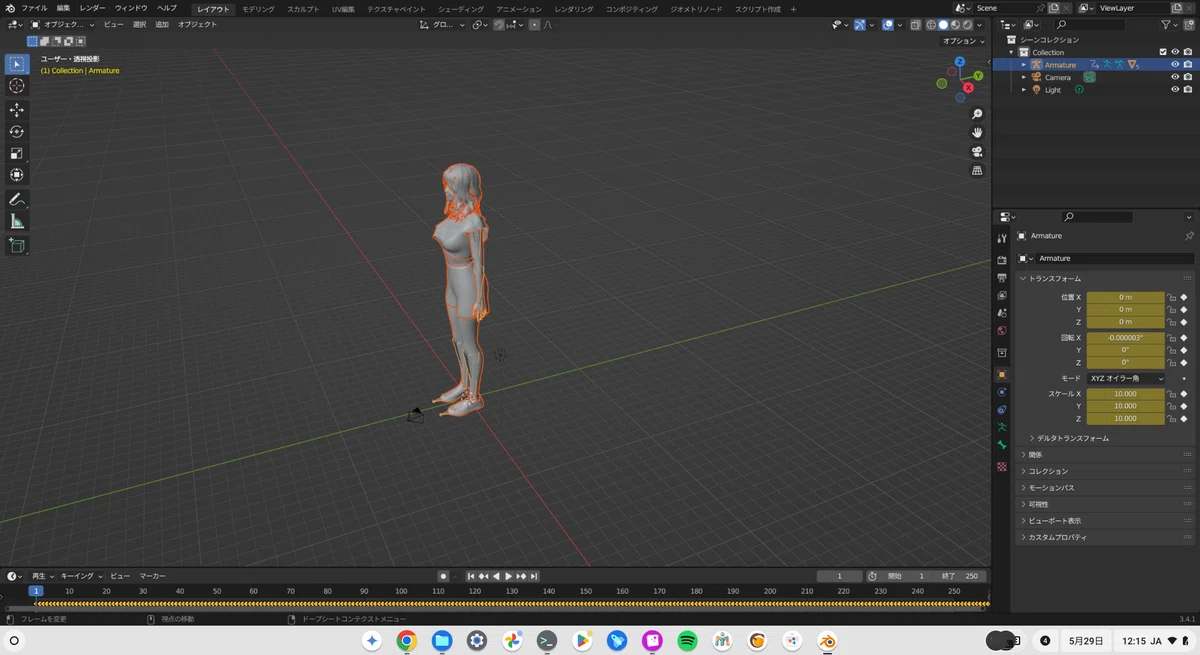
Task: Switch to the シェーディング workspace tab
Action: [461, 9]
